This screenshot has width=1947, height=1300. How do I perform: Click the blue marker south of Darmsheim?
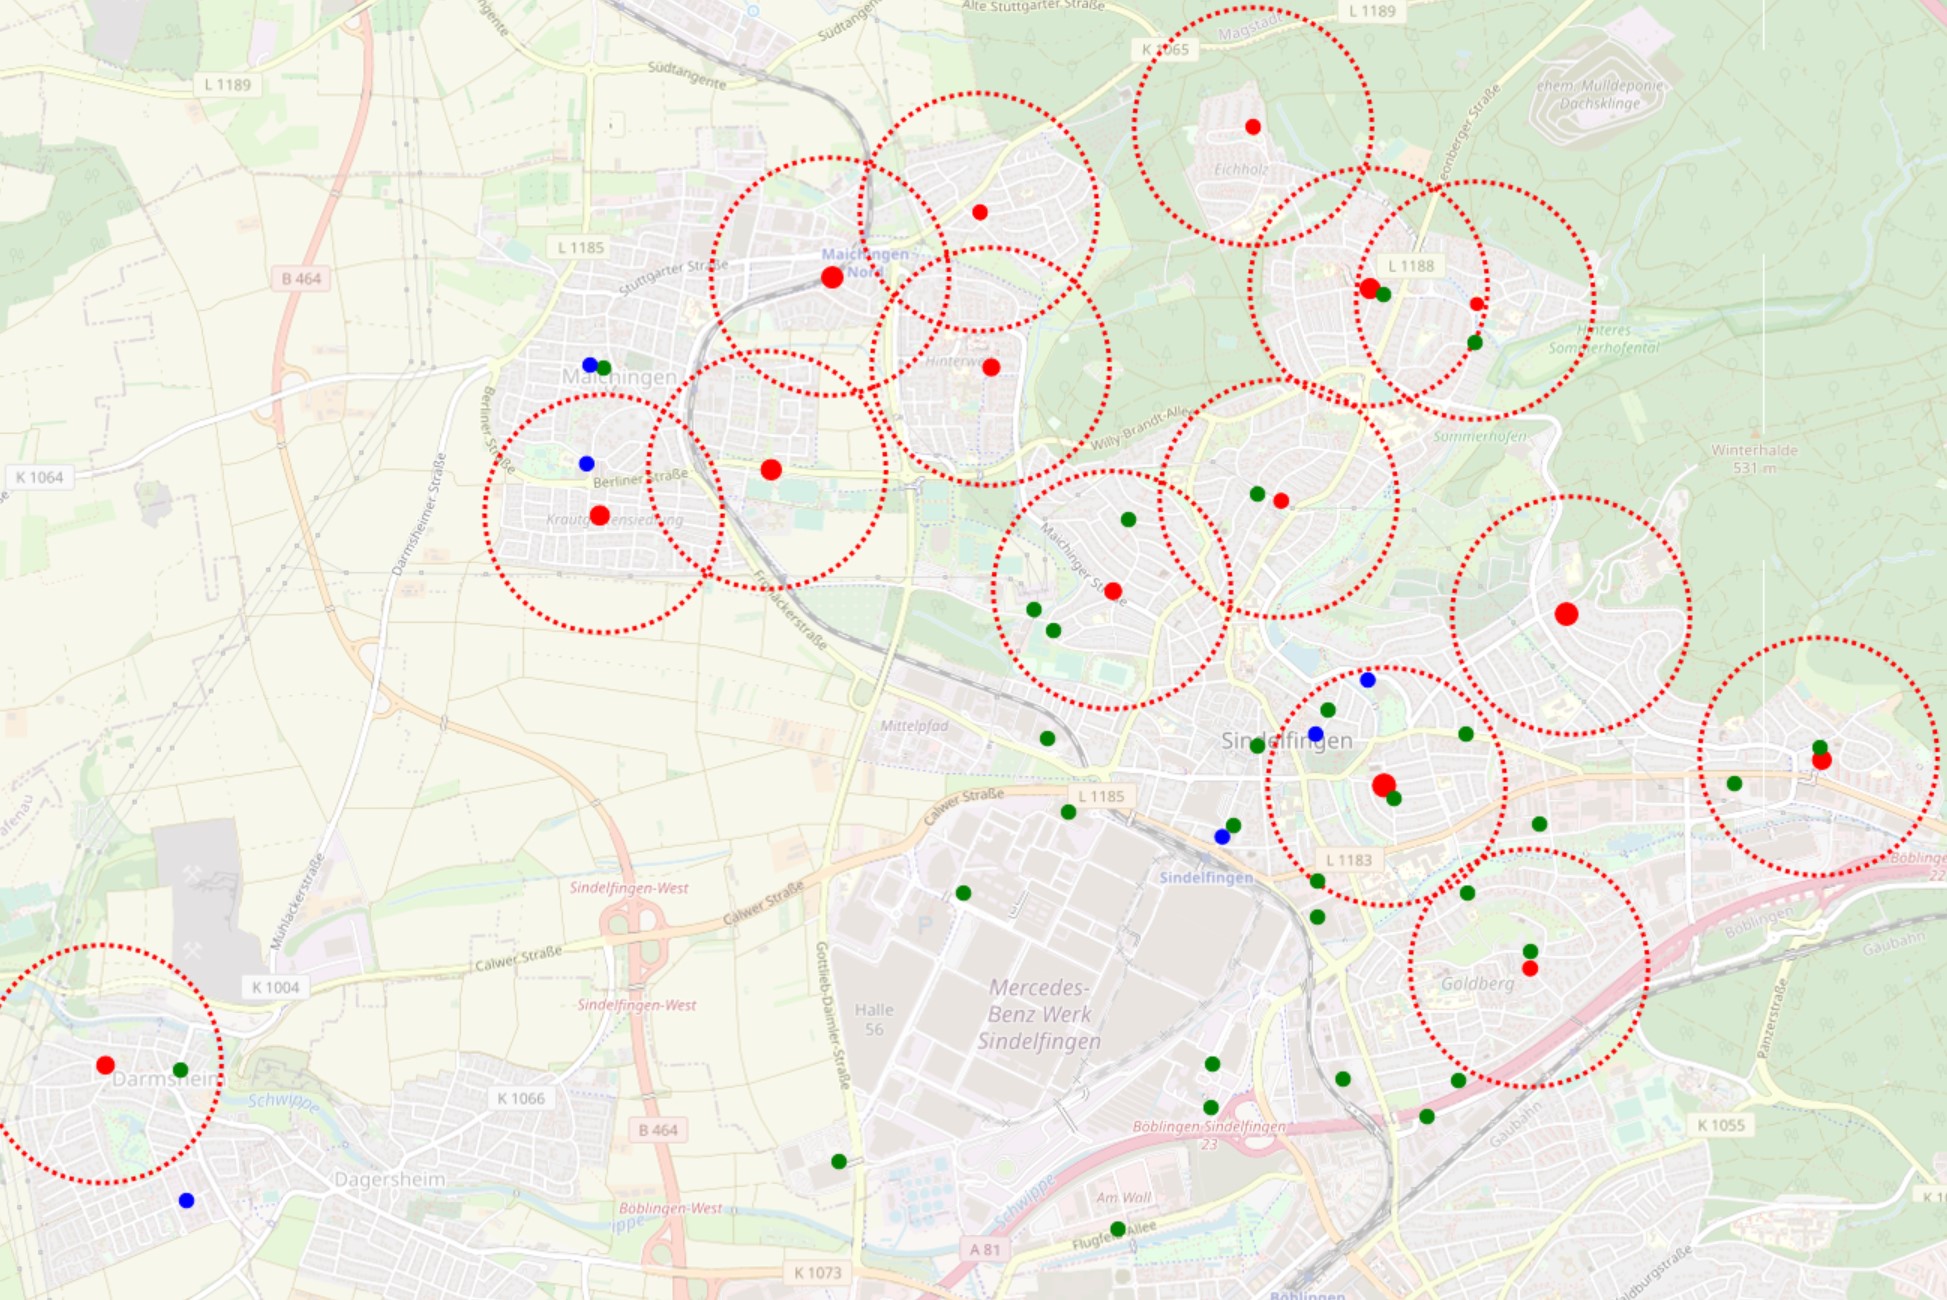[186, 1200]
